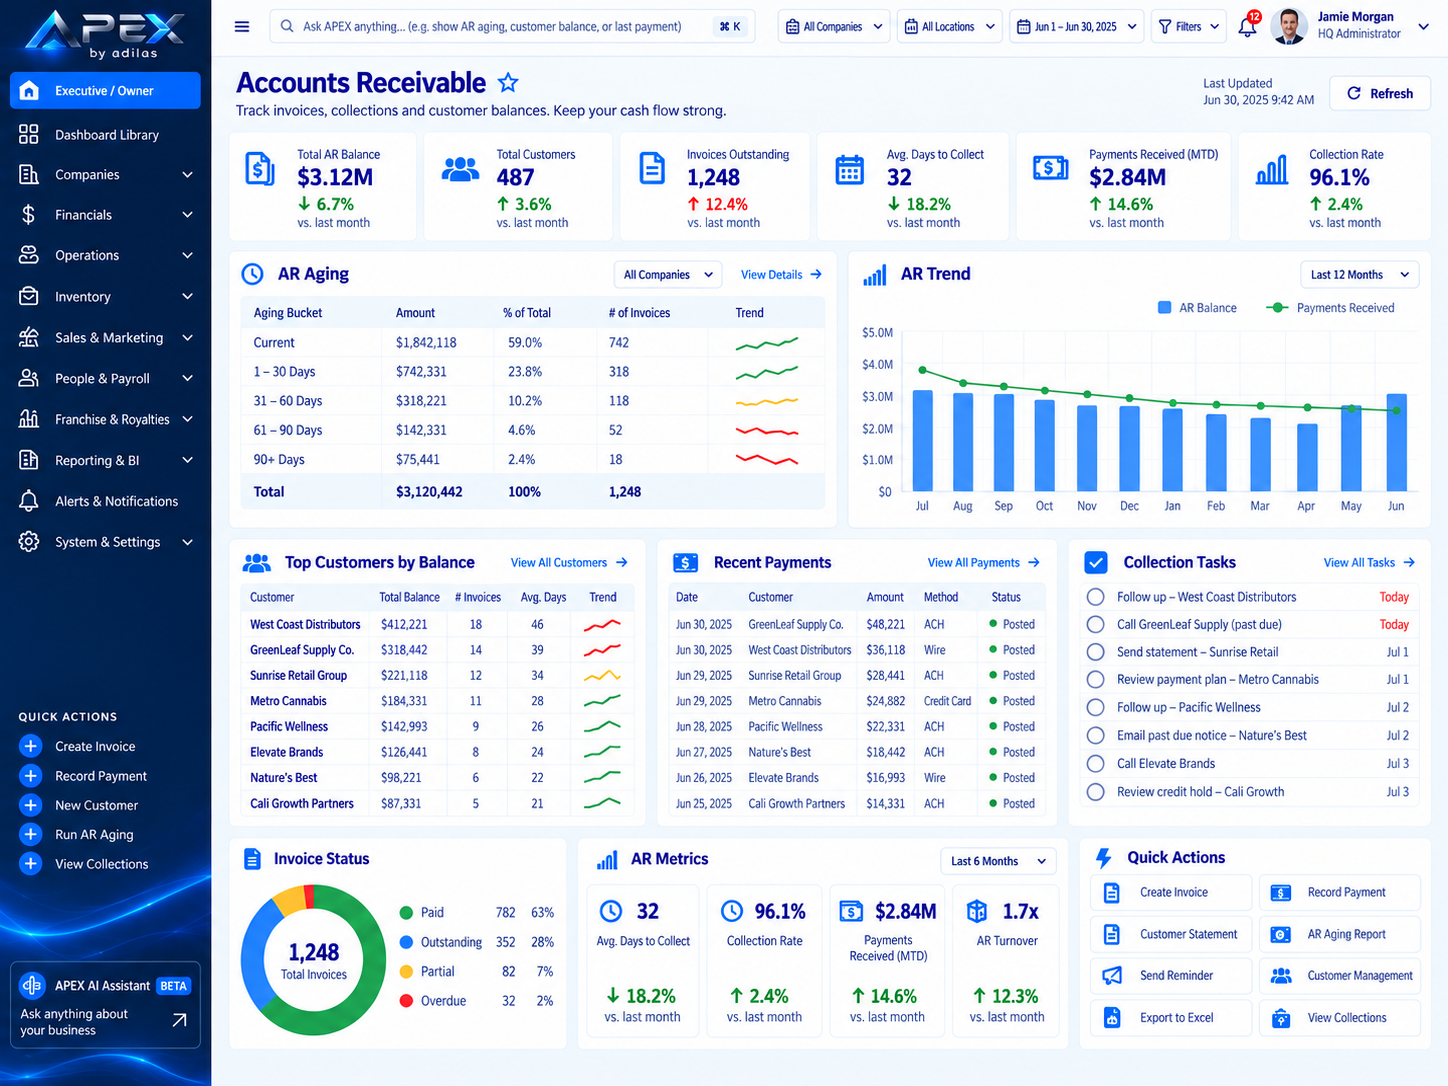Tick Review payment plan – Metro Cannabis
The image size is (1448, 1086).
point(1096,680)
